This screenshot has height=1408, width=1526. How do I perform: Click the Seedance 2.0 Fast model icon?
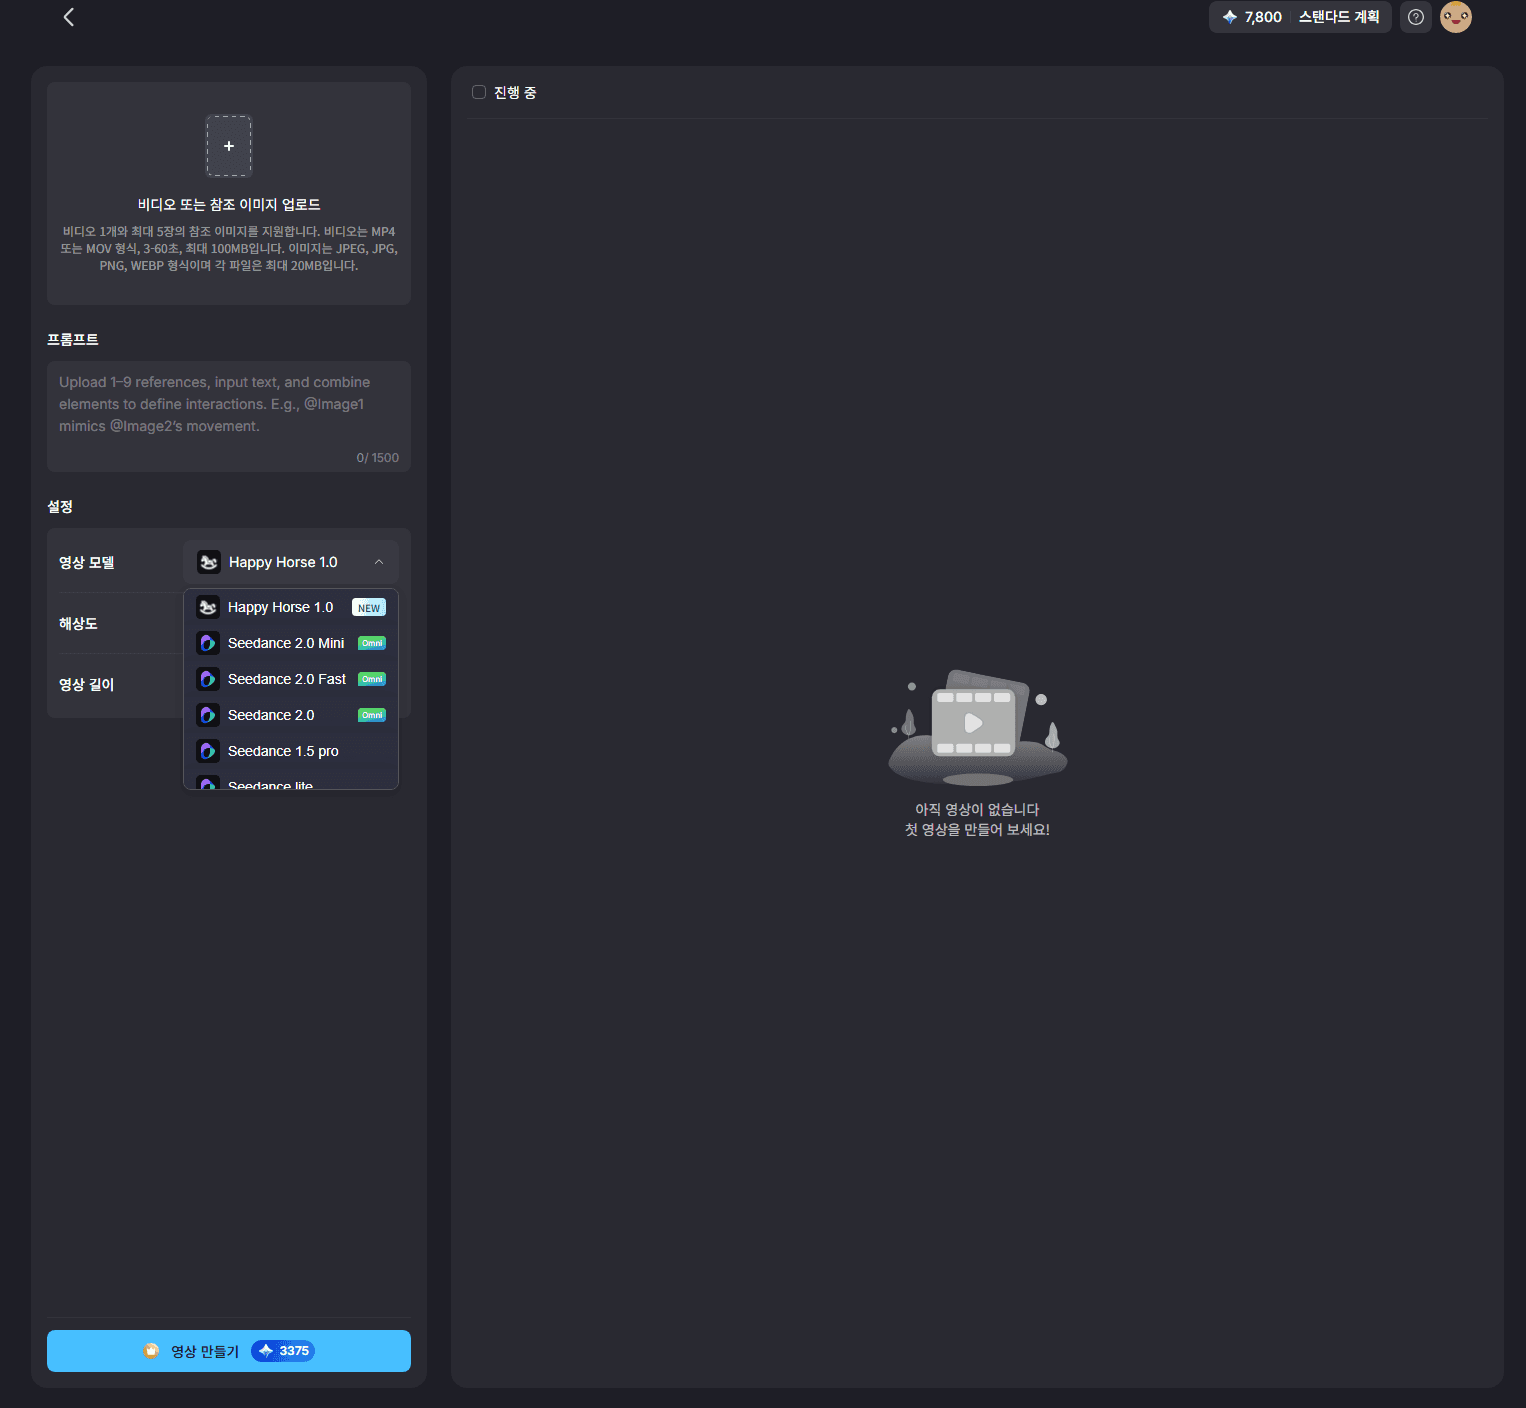(x=208, y=679)
